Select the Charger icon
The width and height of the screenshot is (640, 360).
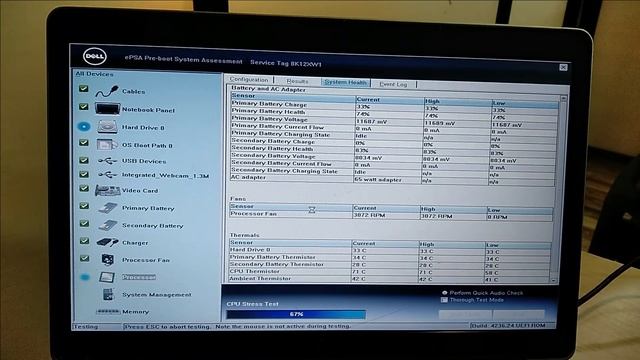coord(108,242)
